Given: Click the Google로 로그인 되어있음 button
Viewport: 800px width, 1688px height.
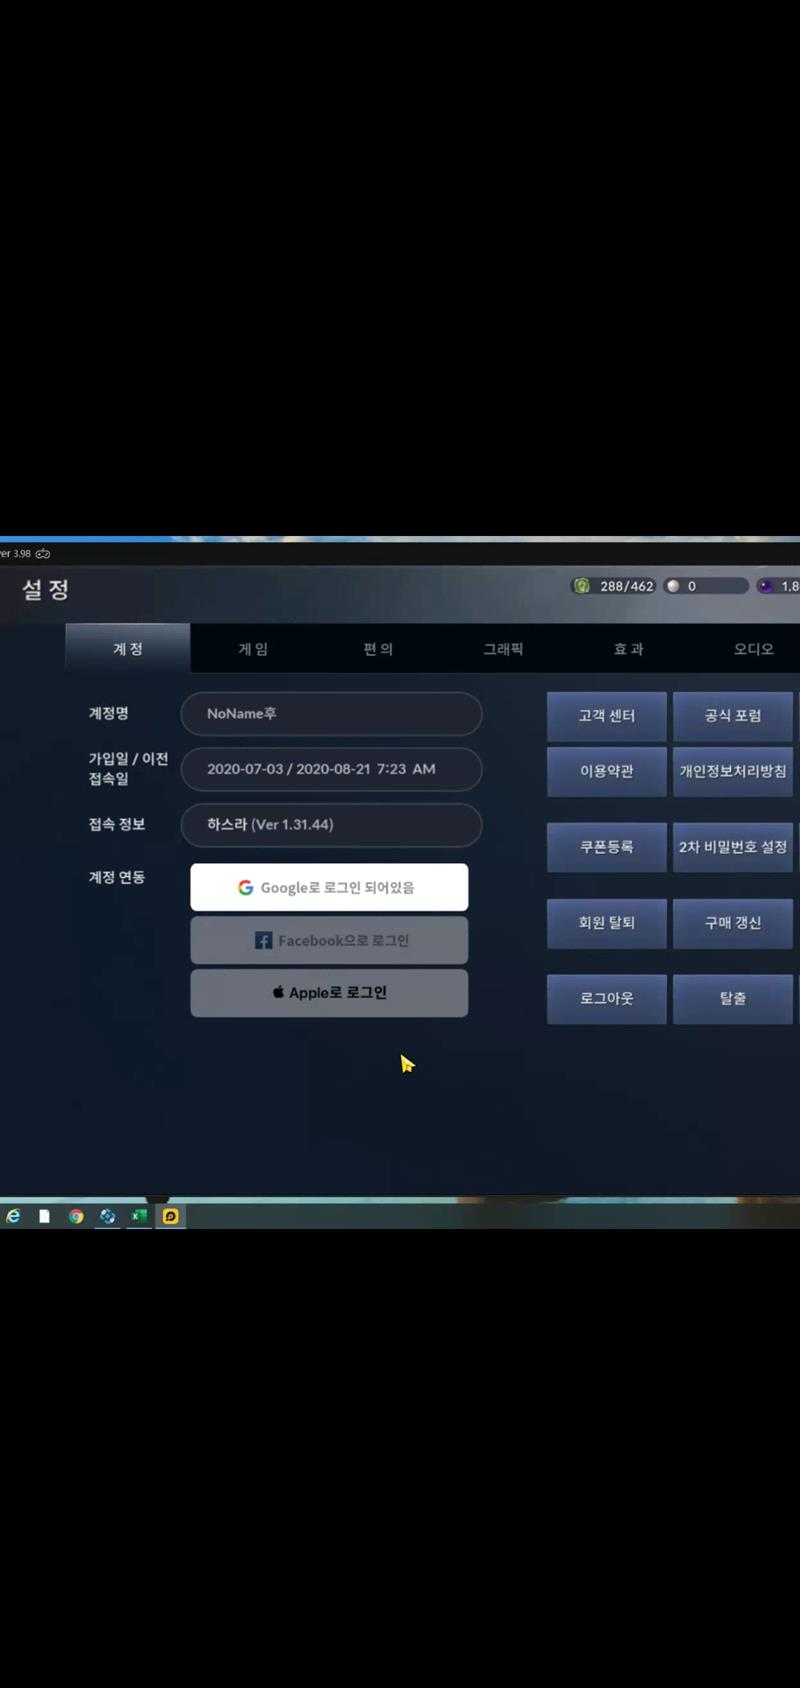Looking at the screenshot, I should 329,887.
